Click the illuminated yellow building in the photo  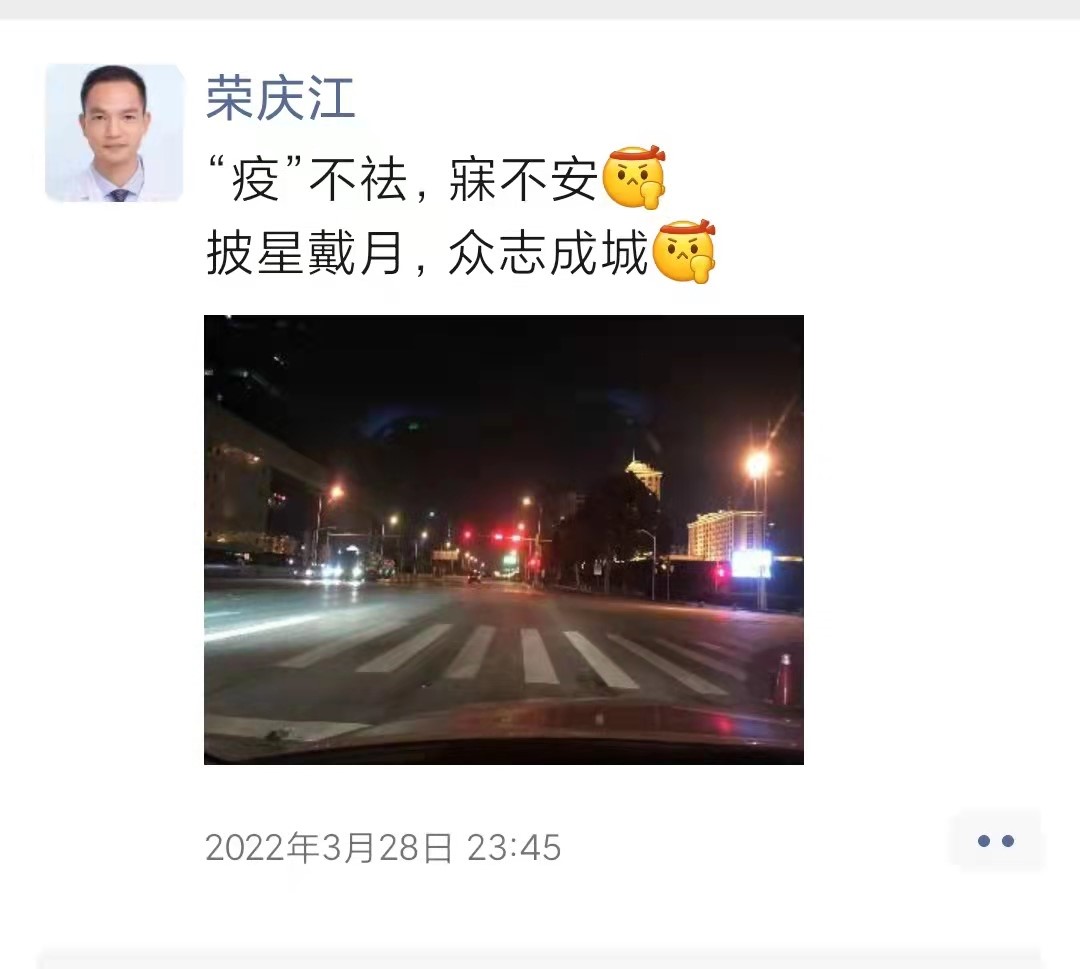pos(725,534)
